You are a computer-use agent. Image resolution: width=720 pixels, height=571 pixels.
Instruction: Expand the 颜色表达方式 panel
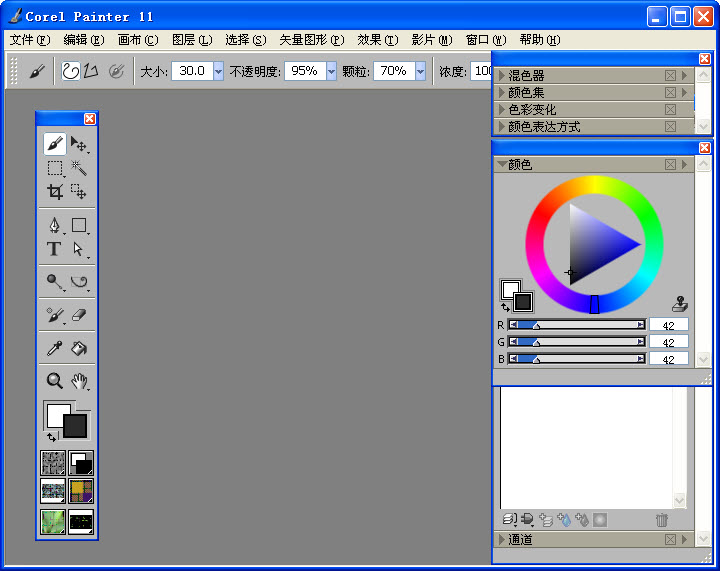502,126
